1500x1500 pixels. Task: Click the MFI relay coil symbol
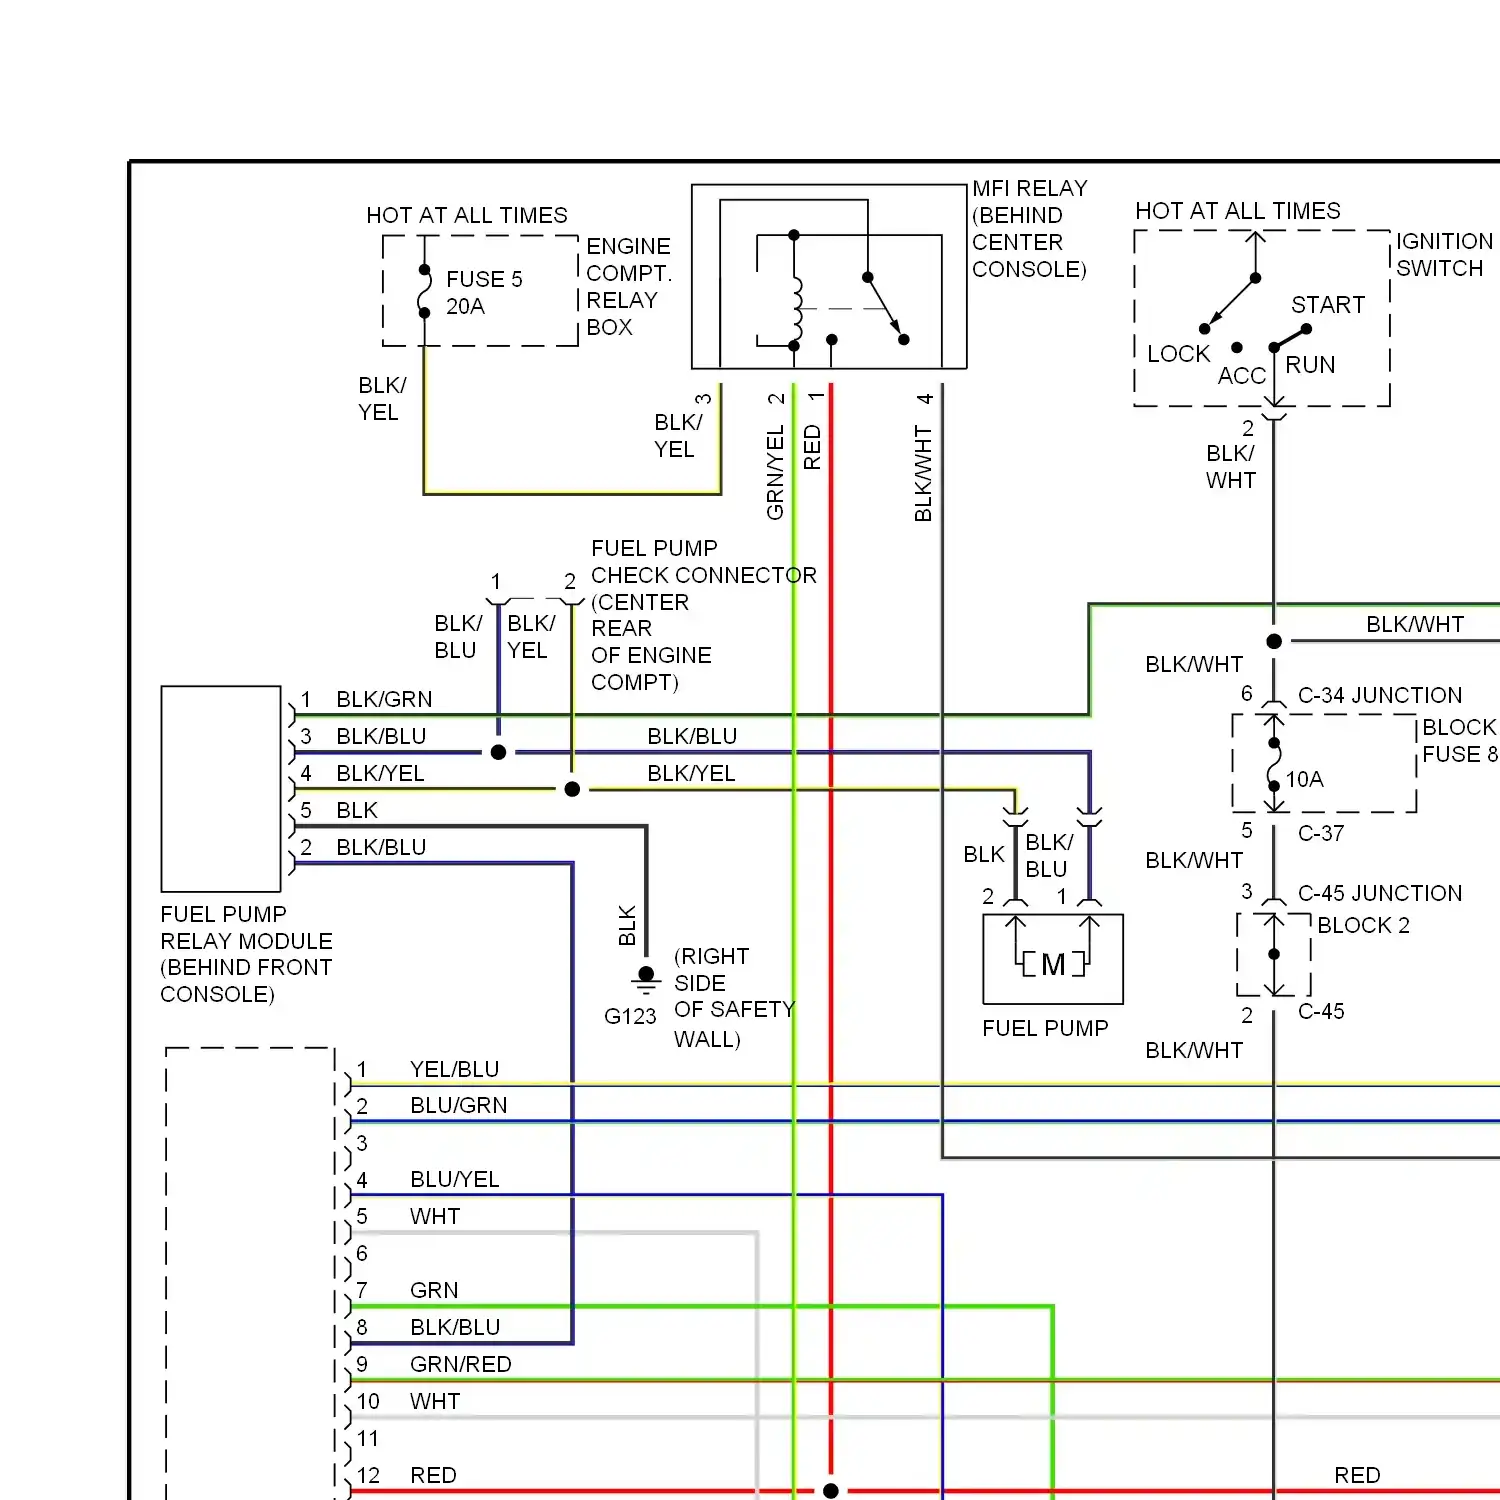(x=797, y=309)
